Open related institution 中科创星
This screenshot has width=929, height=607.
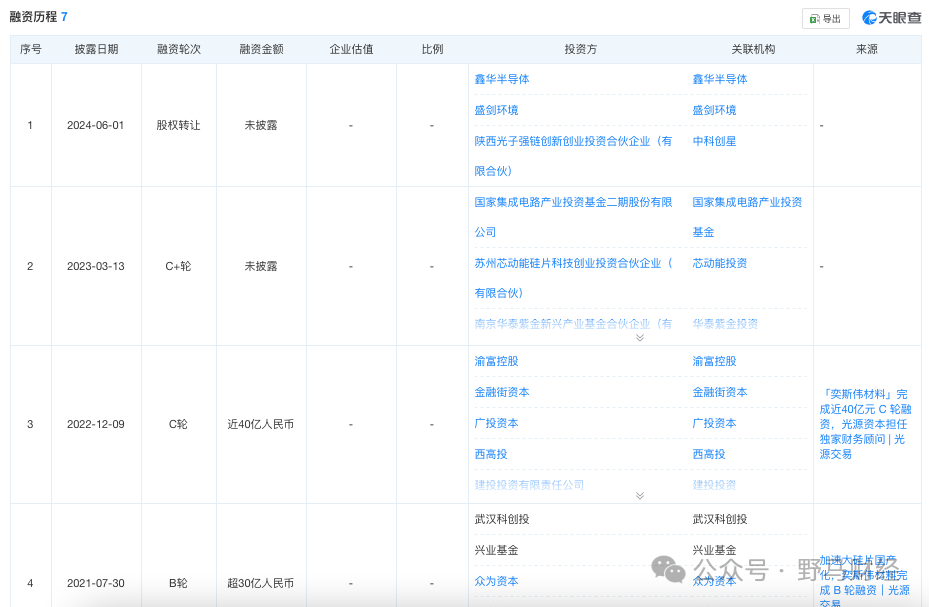click(x=715, y=141)
